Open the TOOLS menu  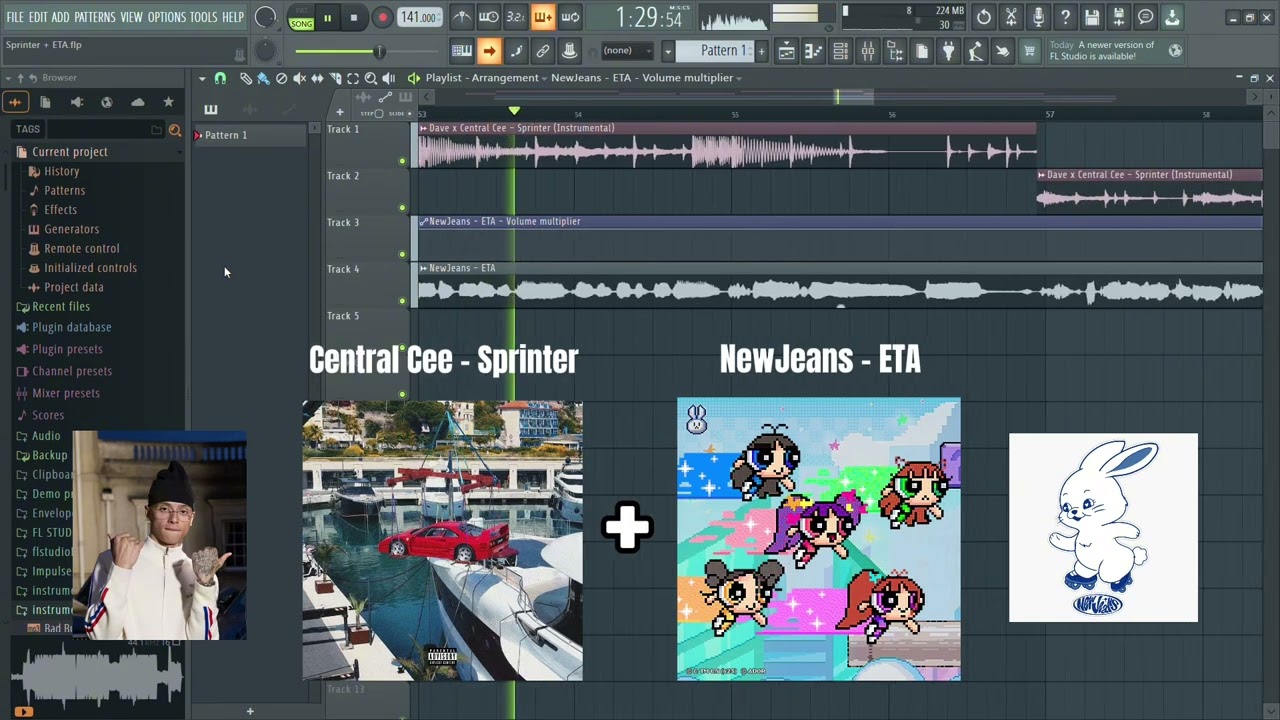[204, 17]
